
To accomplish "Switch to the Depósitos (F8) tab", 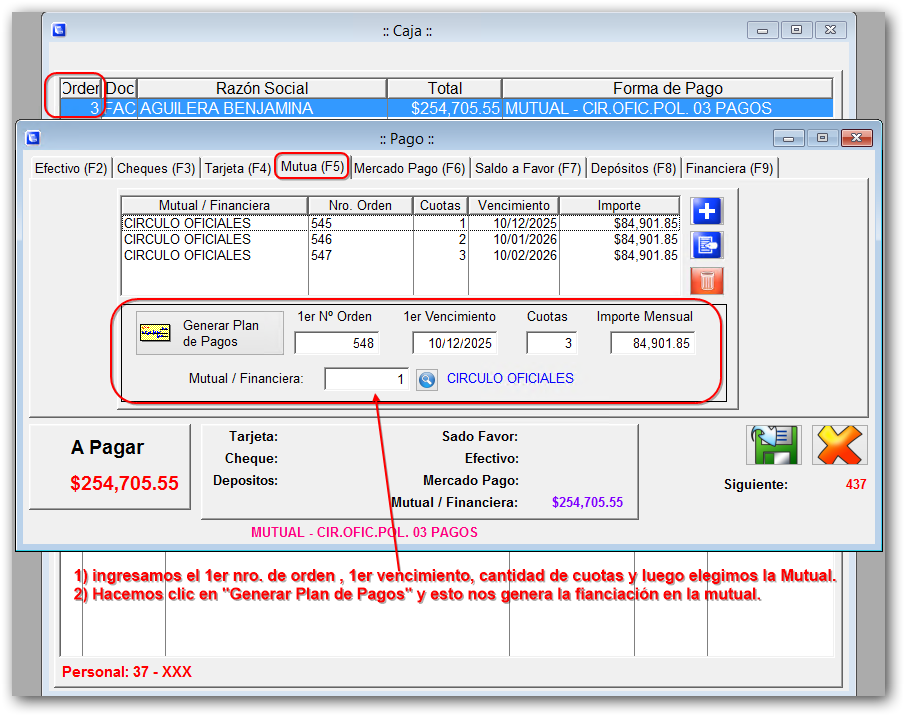I will point(633,168).
